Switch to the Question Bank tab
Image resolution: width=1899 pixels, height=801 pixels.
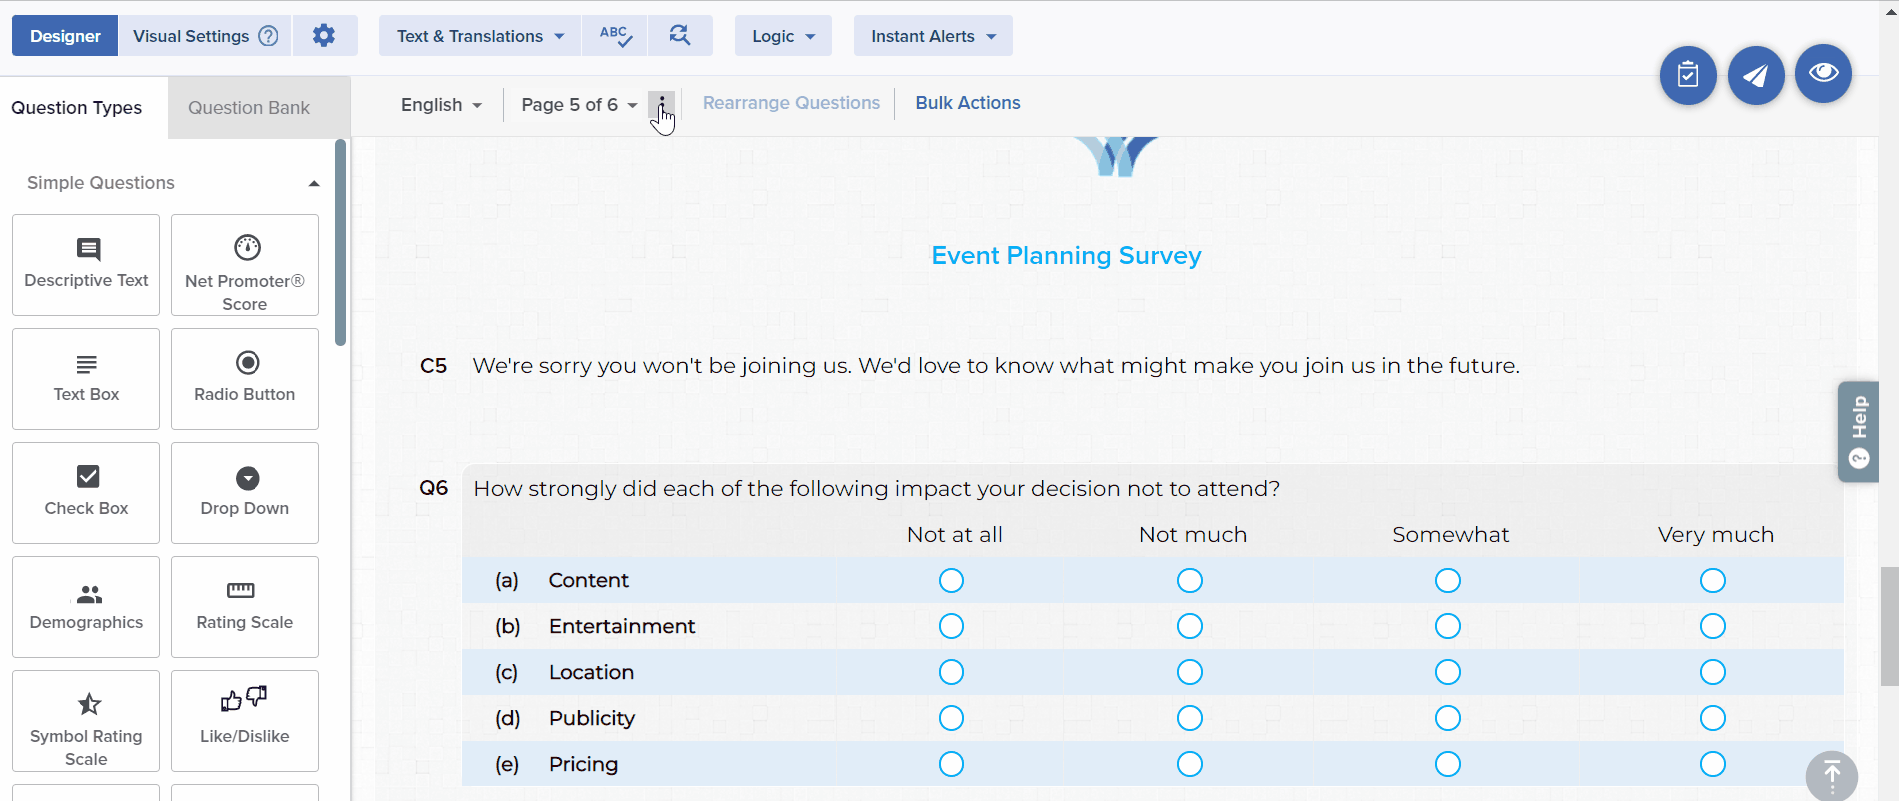[x=249, y=108]
